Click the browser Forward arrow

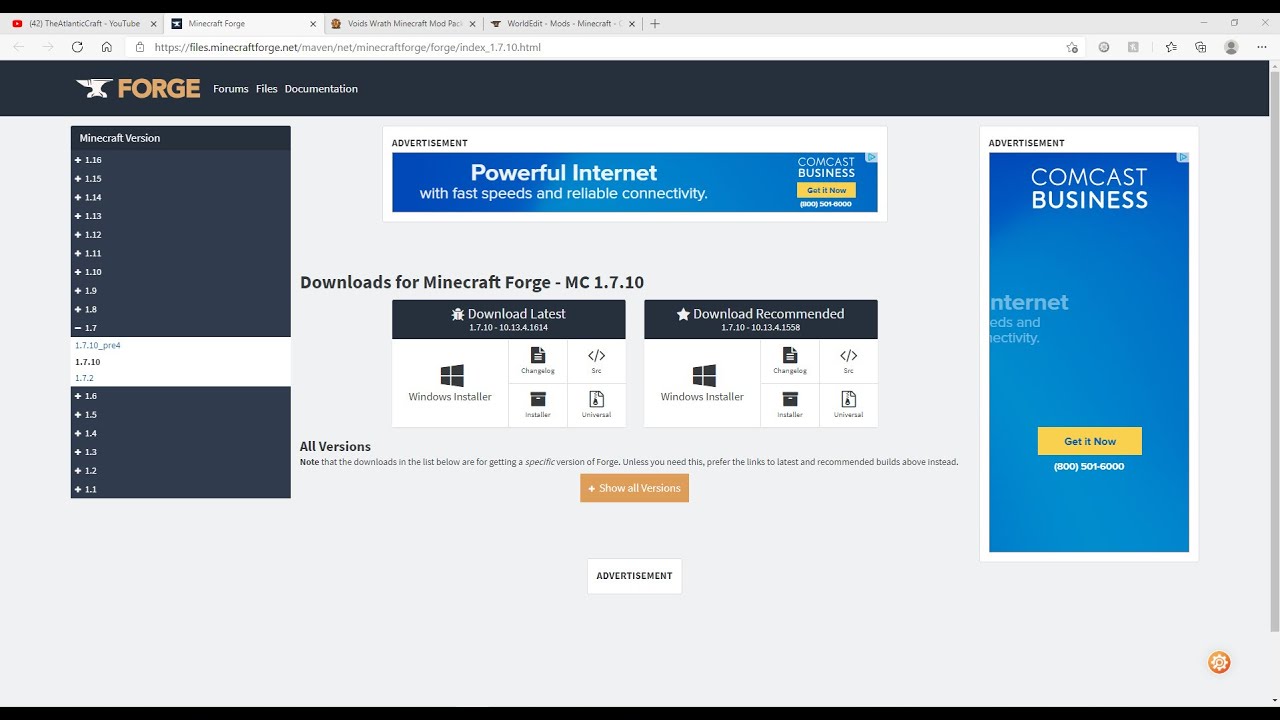tap(48, 47)
